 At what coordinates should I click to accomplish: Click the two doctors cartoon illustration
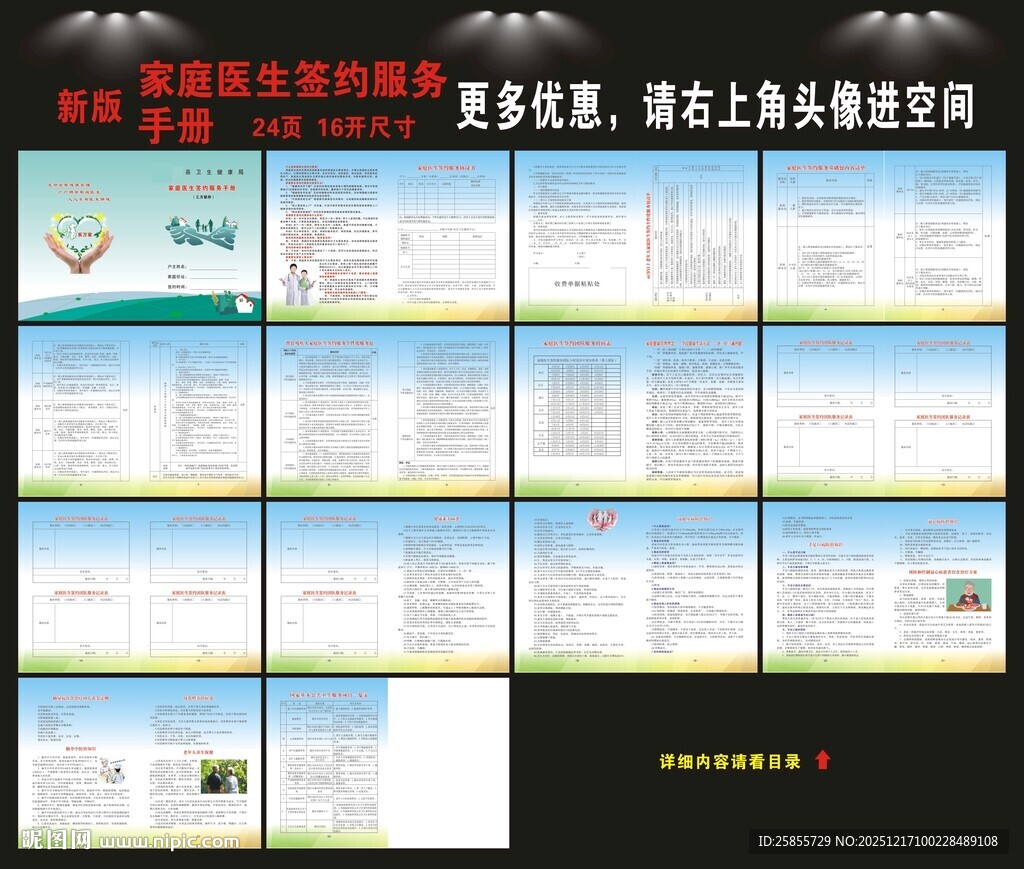pos(297,284)
